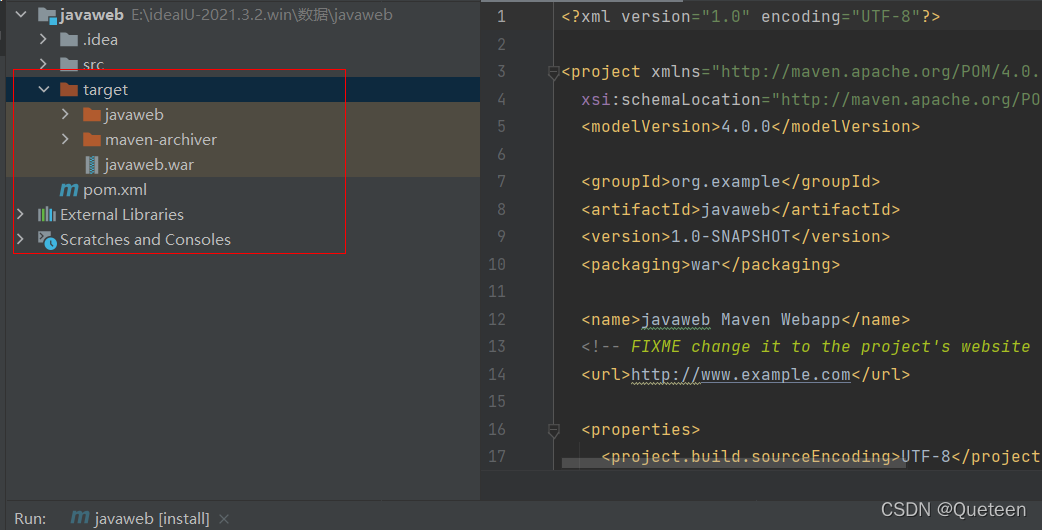The width and height of the screenshot is (1042, 530).
Task: Click the version 1.0-SNAPSHOT text
Action: [x=736, y=236]
